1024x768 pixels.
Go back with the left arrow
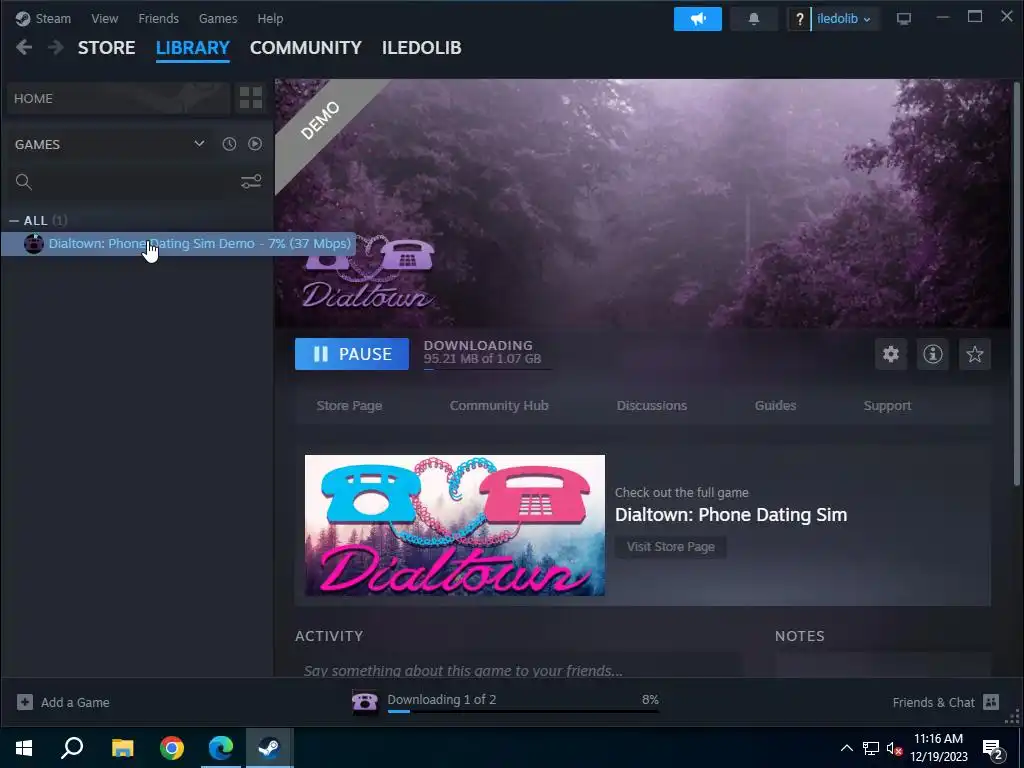click(24, 47)
